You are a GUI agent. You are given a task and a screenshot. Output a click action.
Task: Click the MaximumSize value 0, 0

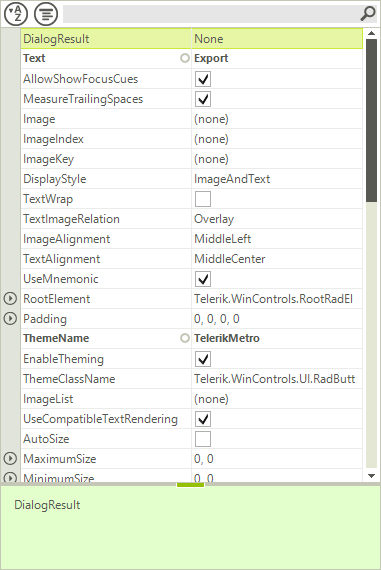click(x=204, y=459)
